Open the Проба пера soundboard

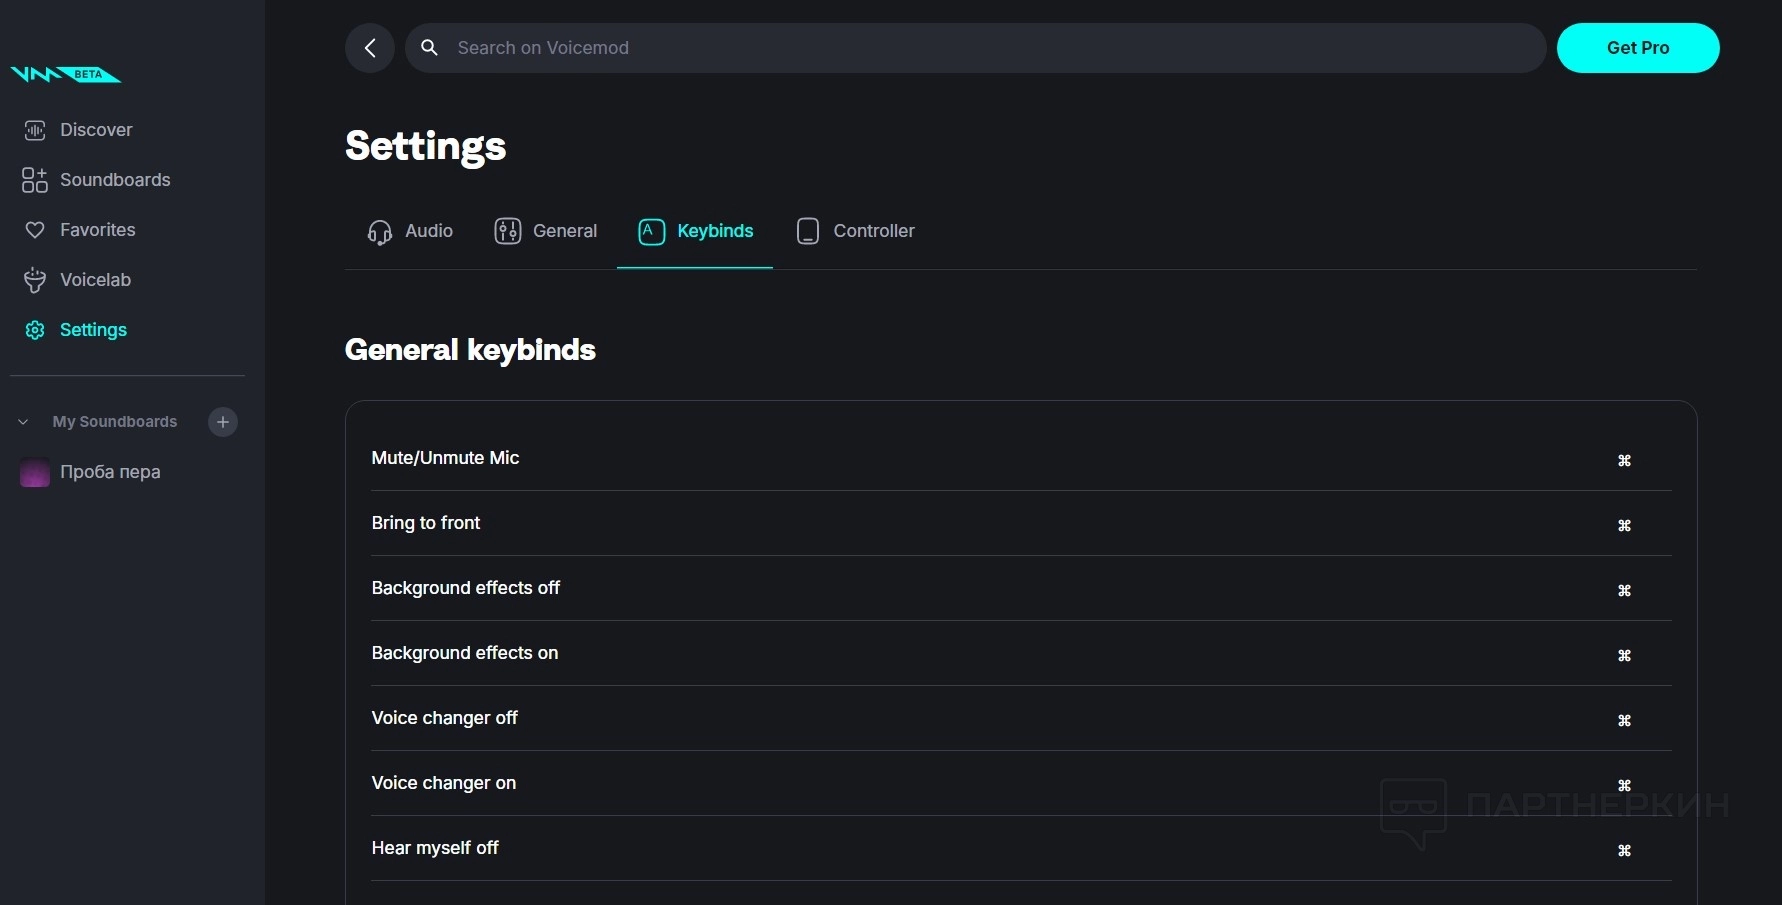pos(110,472)
